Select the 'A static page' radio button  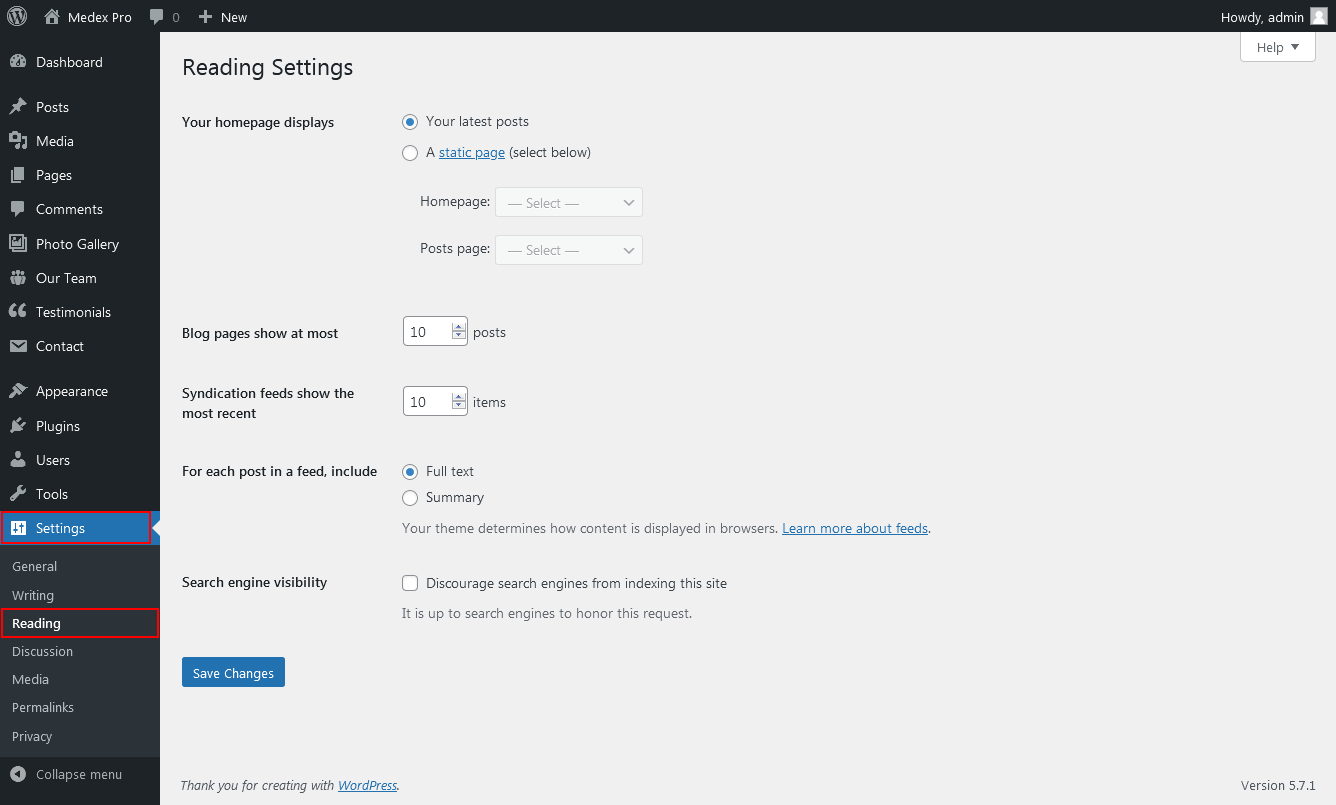(x=410, y=153)
